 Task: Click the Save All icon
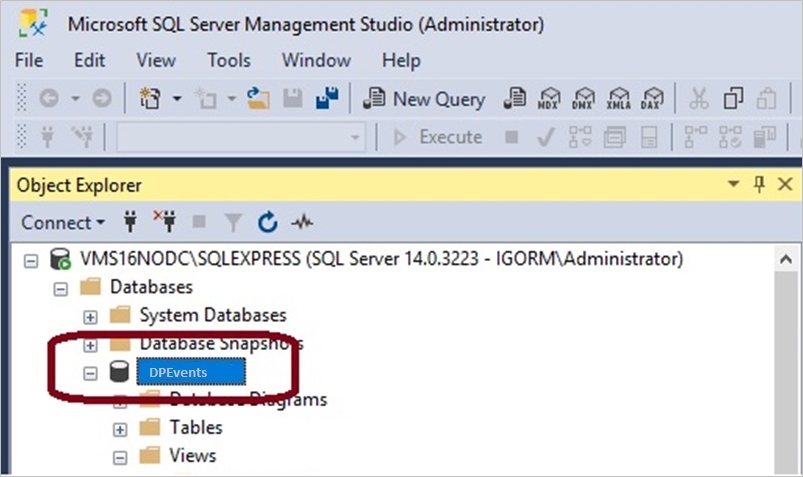(326, 99)
